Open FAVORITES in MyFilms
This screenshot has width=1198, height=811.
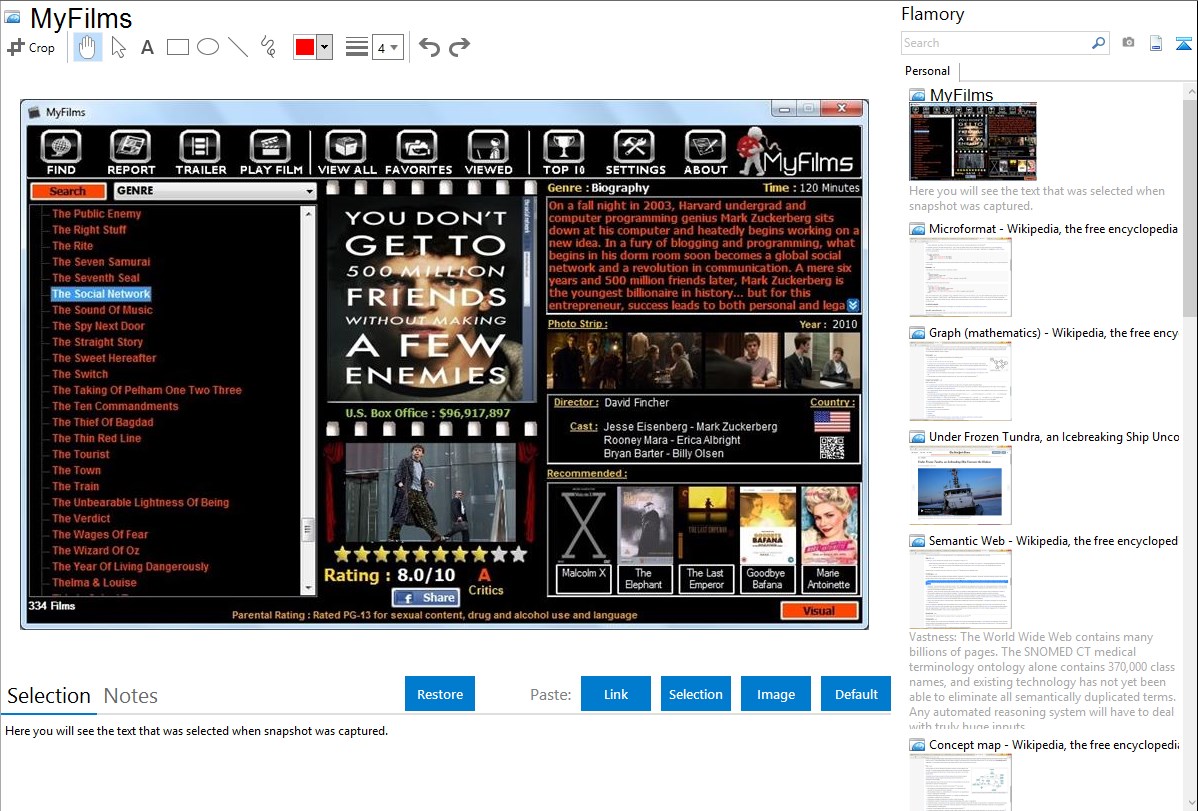(x=418, y=152)
